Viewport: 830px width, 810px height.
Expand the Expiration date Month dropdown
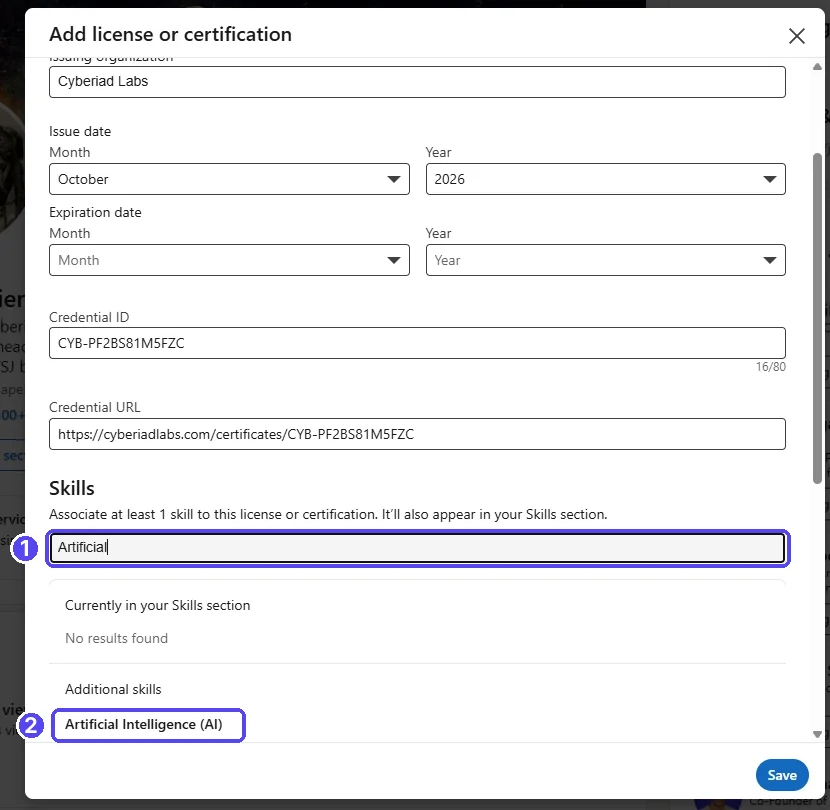(229, 260)
